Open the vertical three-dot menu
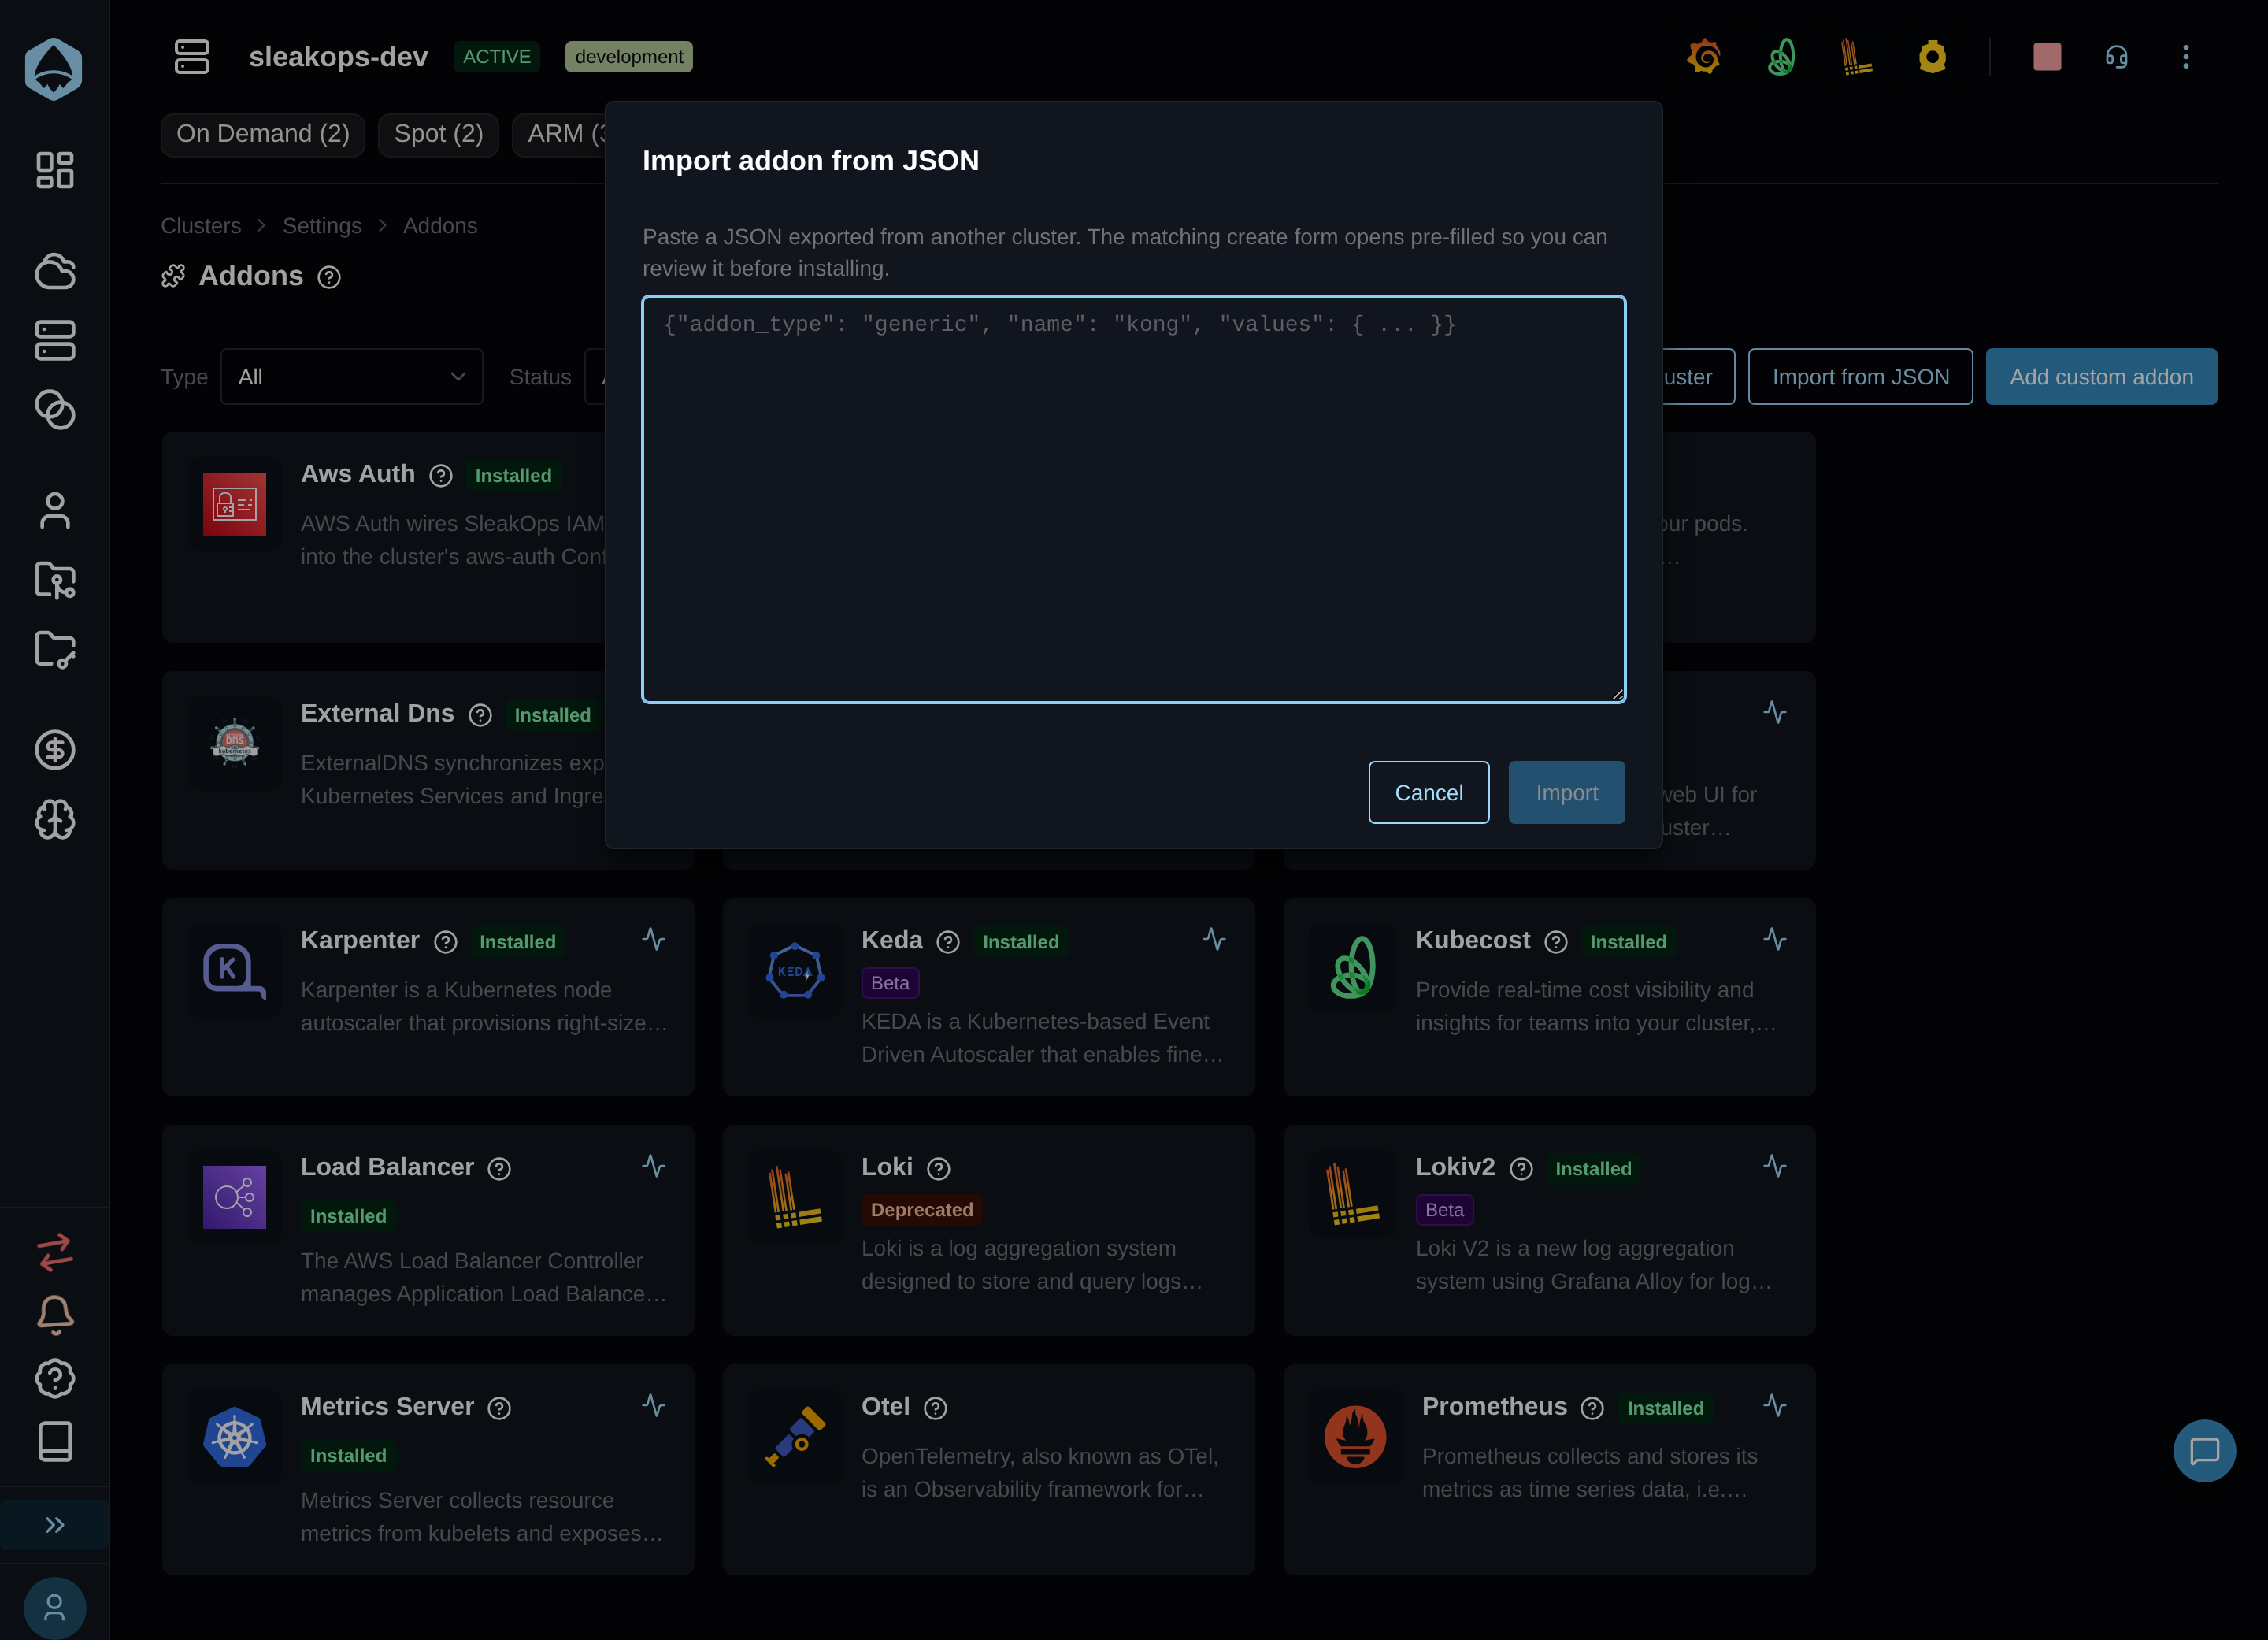The height and width of the screenshot is (1640, 2268). coord(2186,57)
